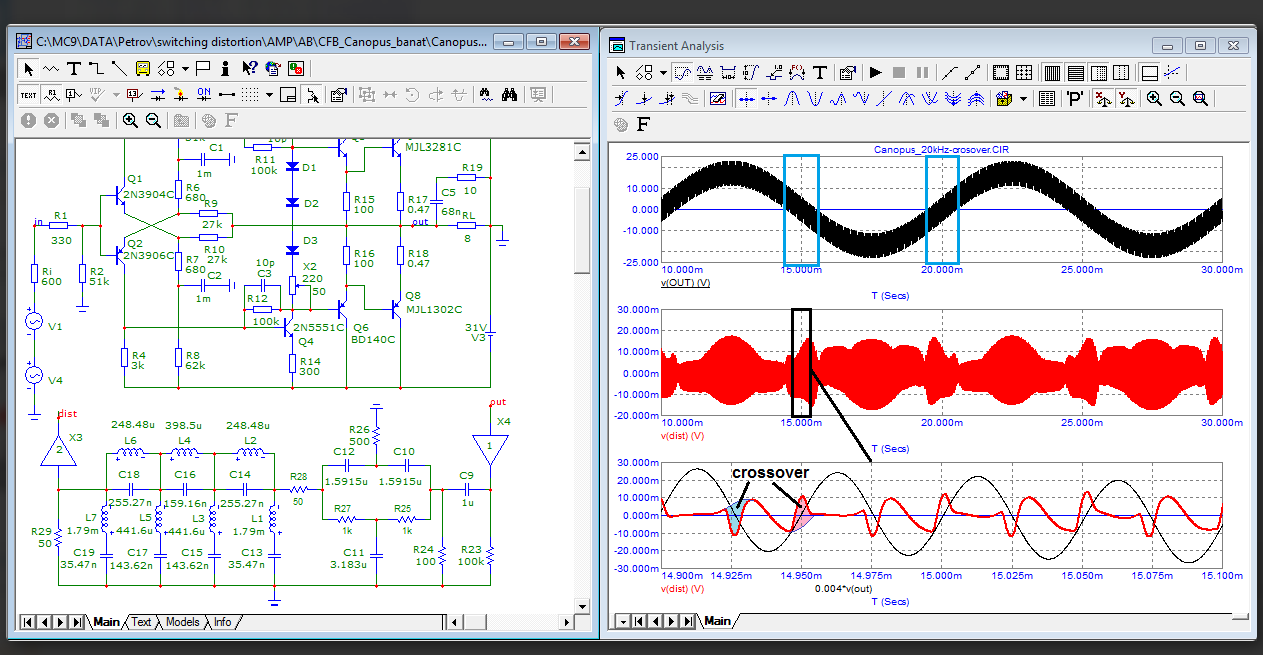The width and height of the screenshot is (1263, 655).
Task: Open the grid options dropdown arrow
Action: [271, 95]
